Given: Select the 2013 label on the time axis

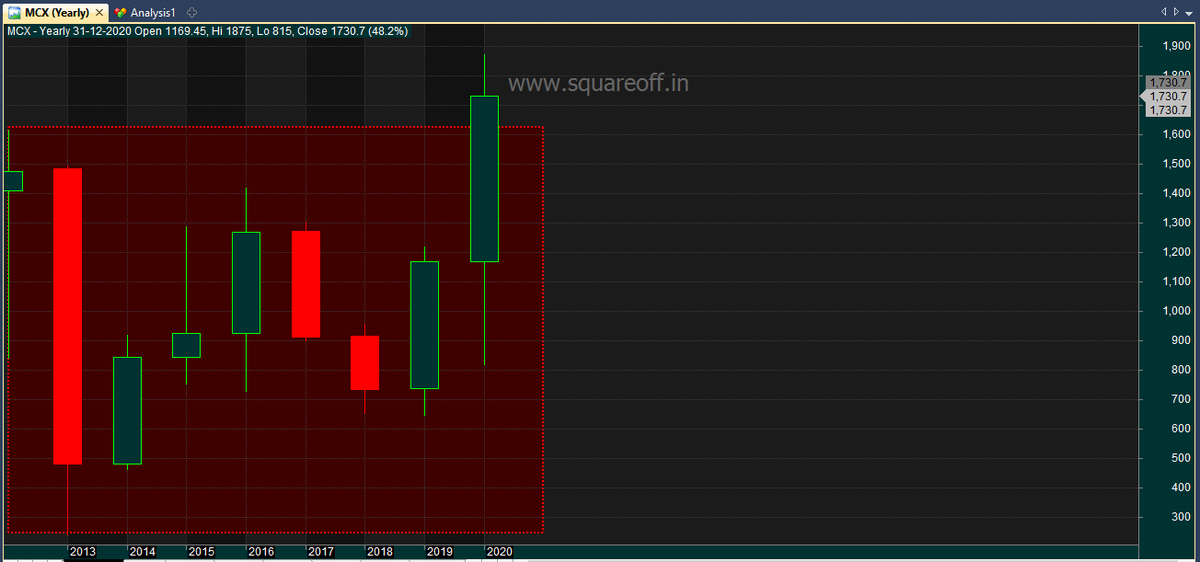Looking at the screenshot, I should coord(82,552).
